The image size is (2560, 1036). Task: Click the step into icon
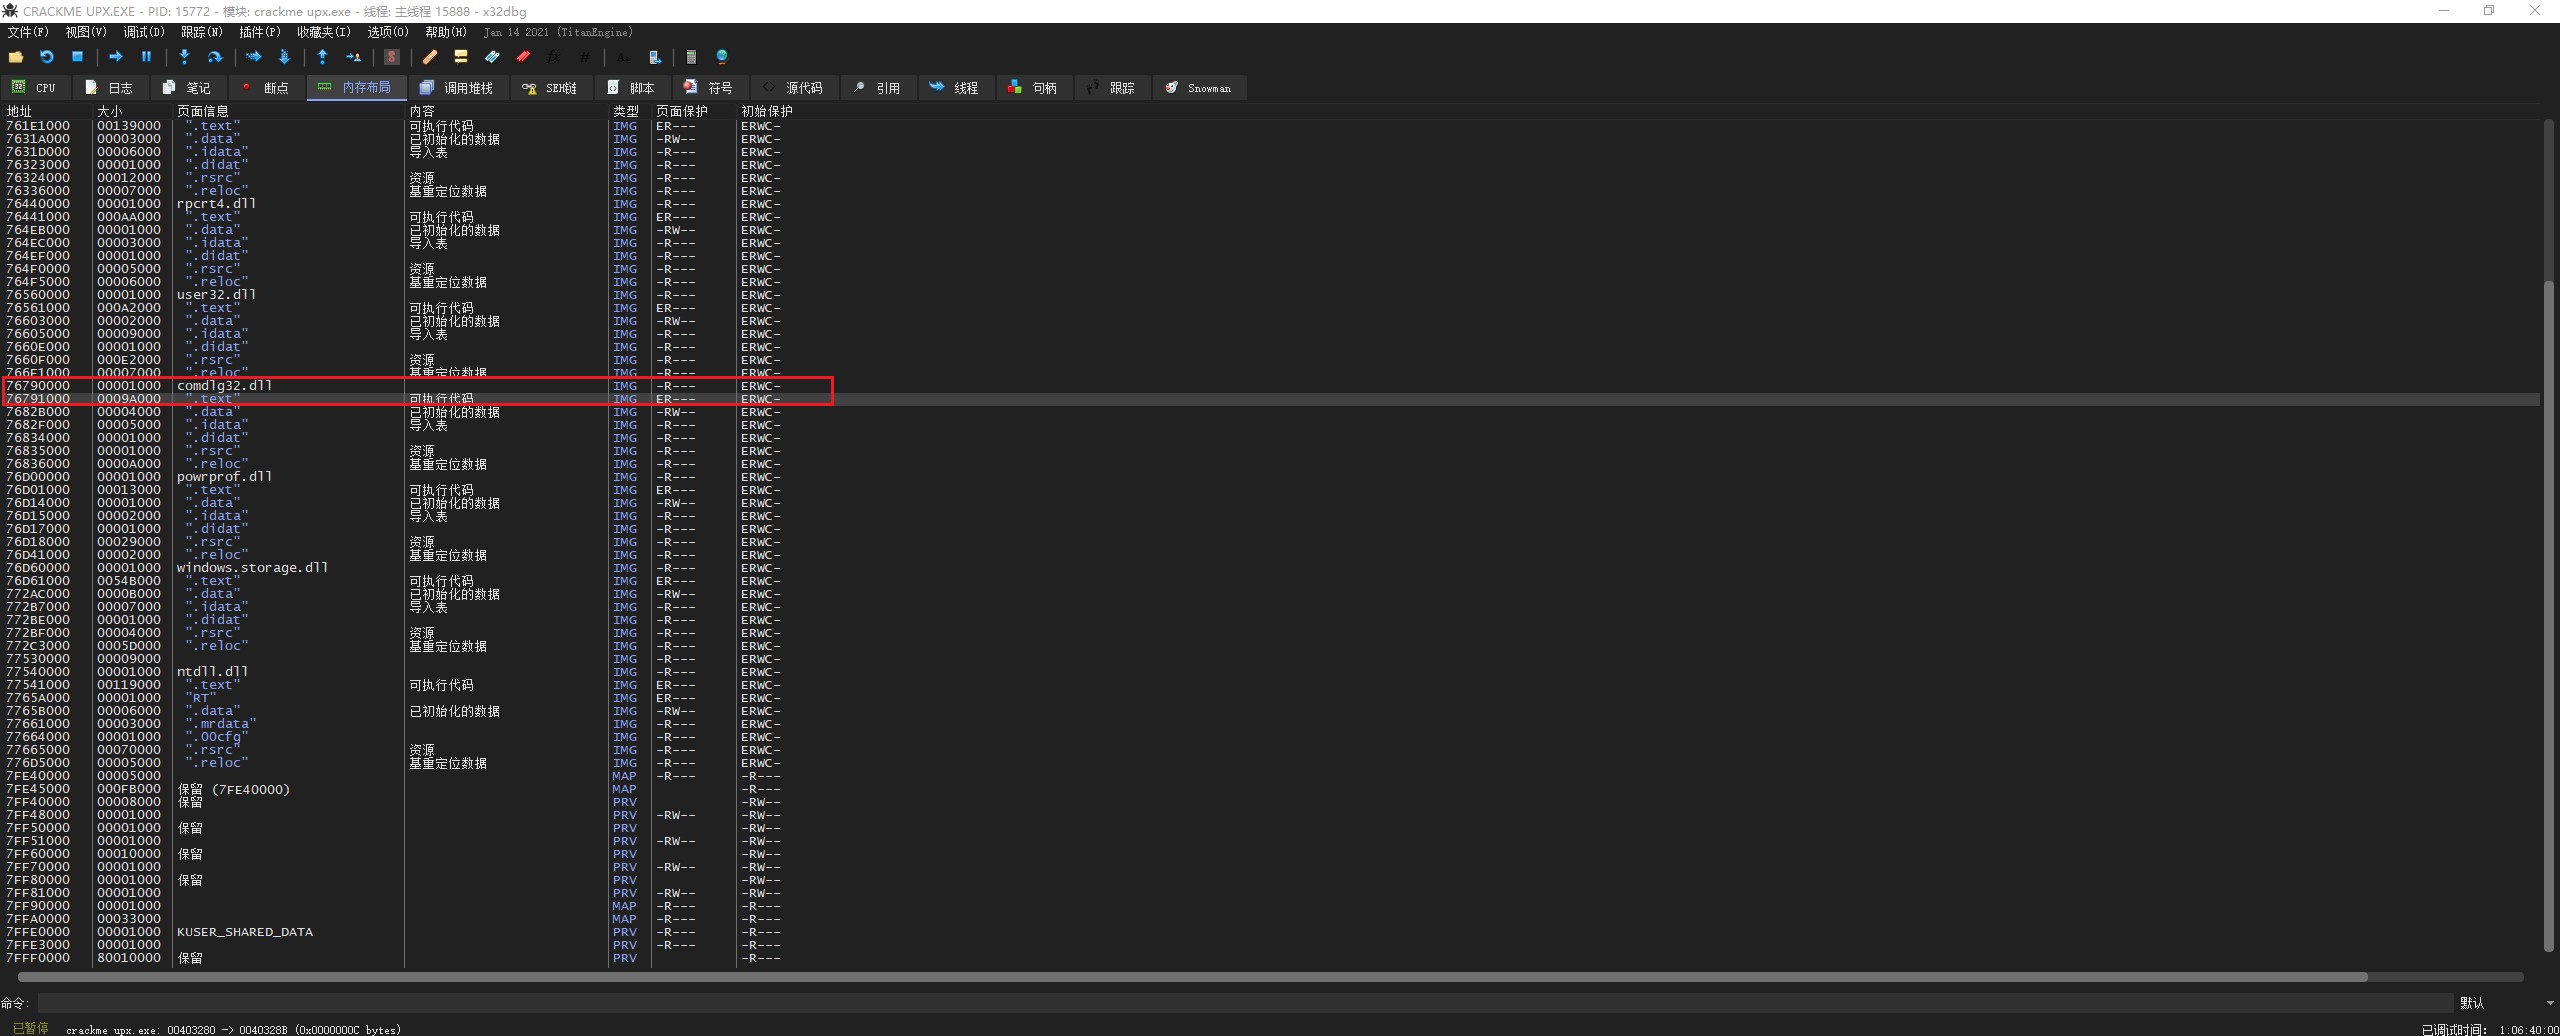click(184, 57)
